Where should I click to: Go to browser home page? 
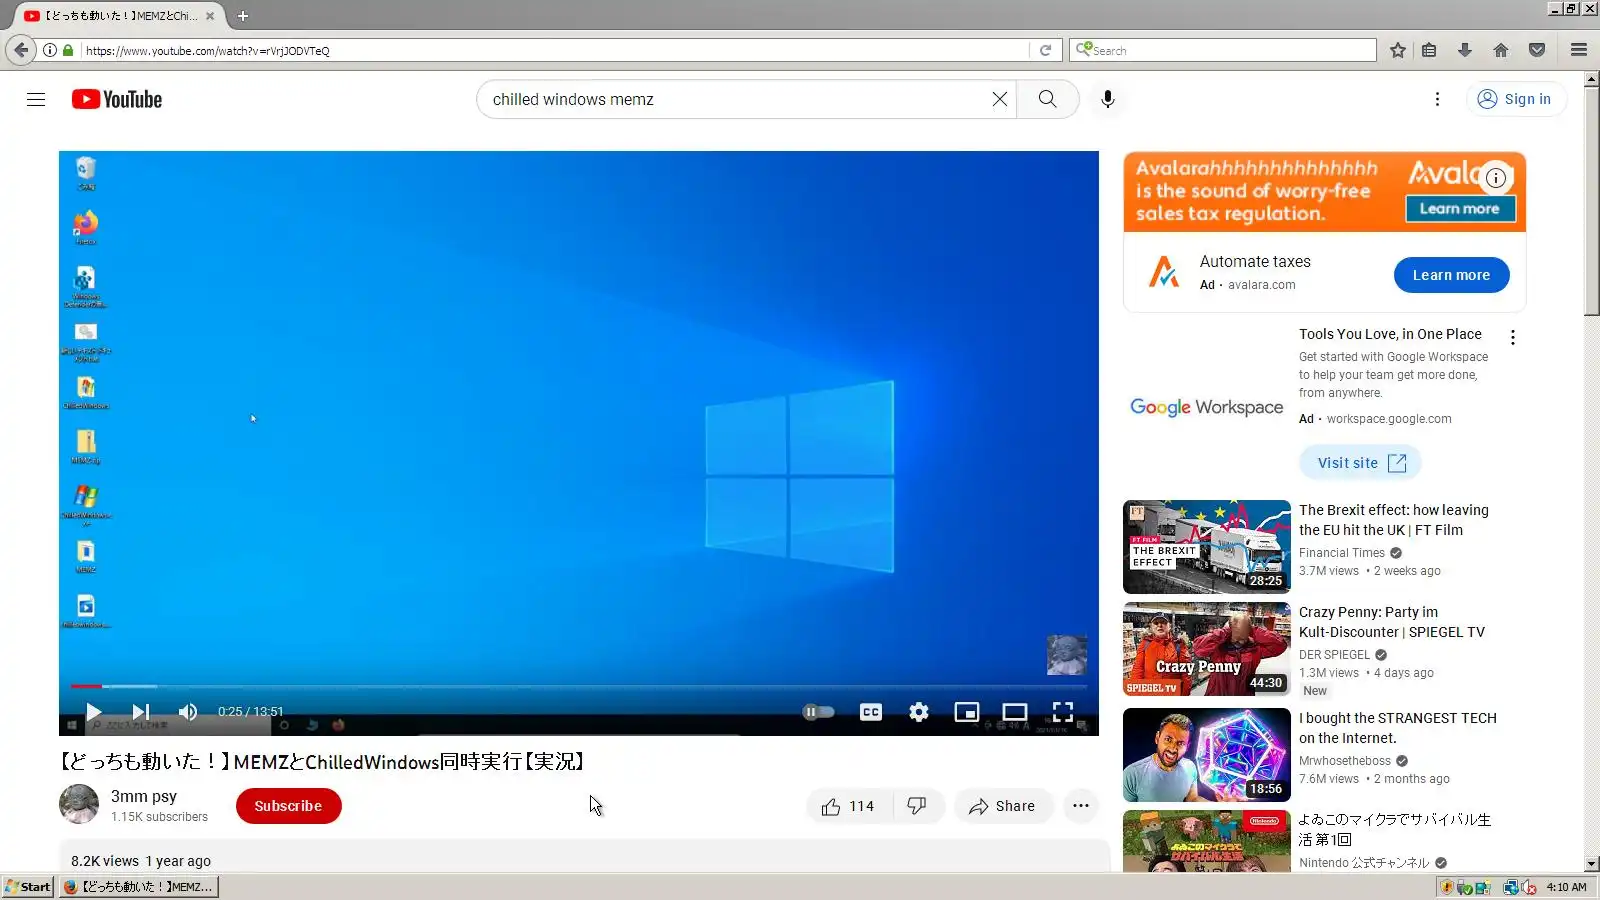point(1501,50)
